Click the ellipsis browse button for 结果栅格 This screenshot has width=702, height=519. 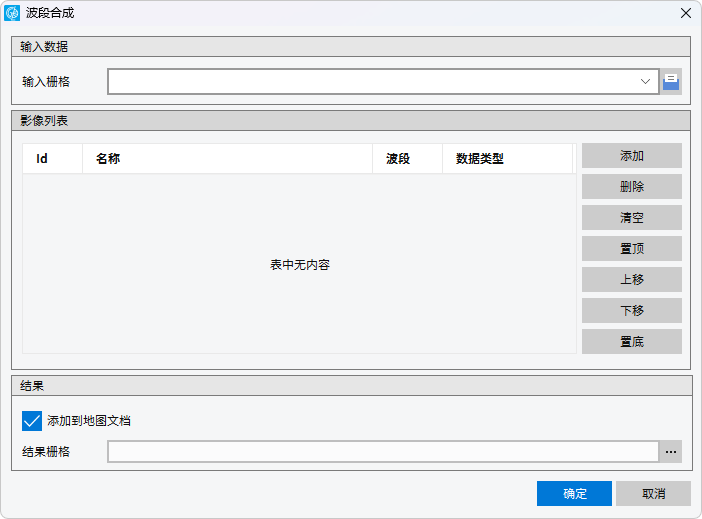671,452
